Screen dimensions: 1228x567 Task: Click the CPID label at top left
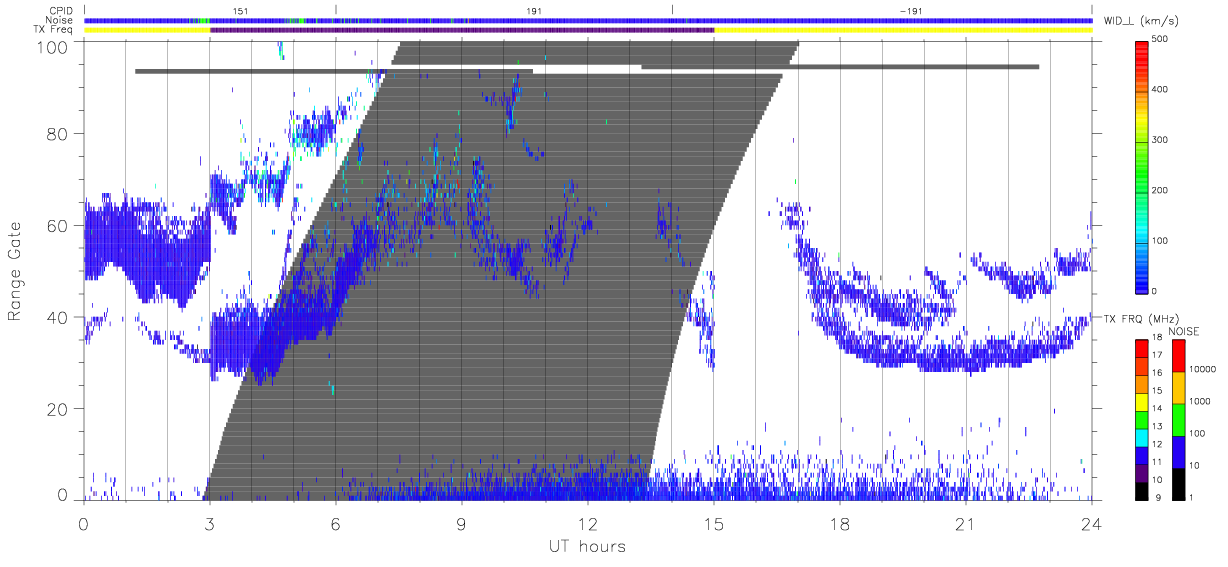(x=61, y=10)
